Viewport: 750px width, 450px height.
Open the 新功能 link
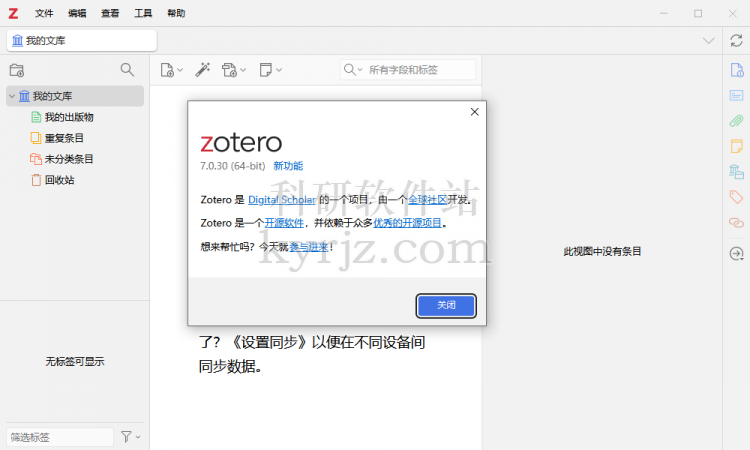coord(288,166)
